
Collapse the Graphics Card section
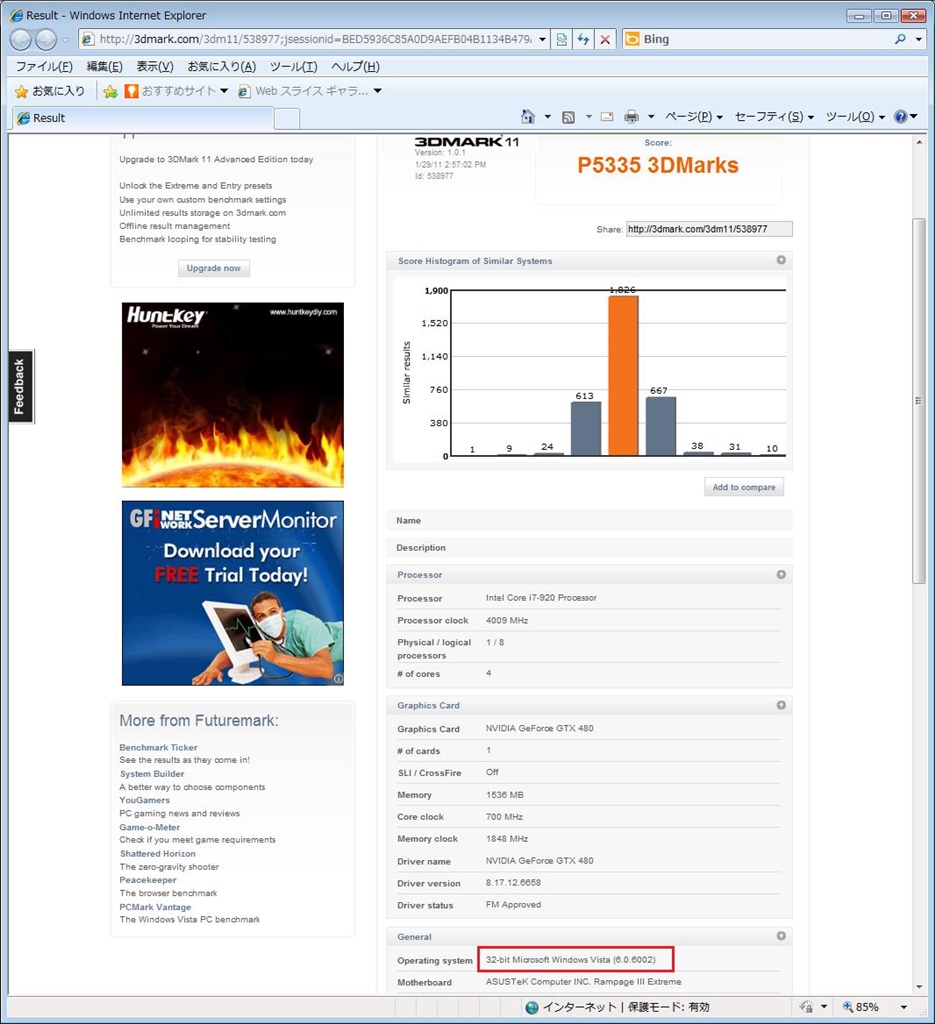coord(781,705)
